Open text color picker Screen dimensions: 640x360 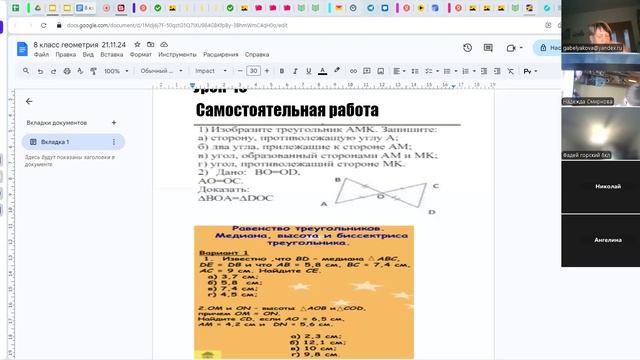point(322,71)
